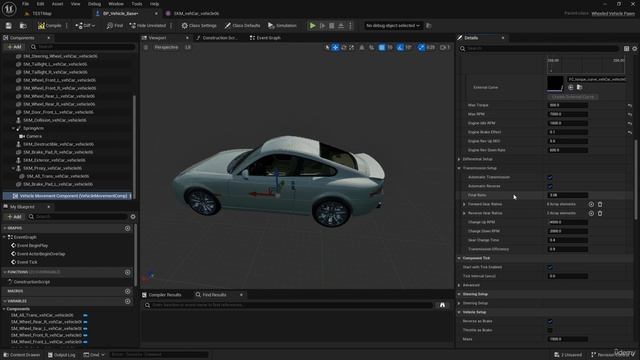
Task: Toggle Start with Tick Enabled checkbox
Action: point(550,267)
